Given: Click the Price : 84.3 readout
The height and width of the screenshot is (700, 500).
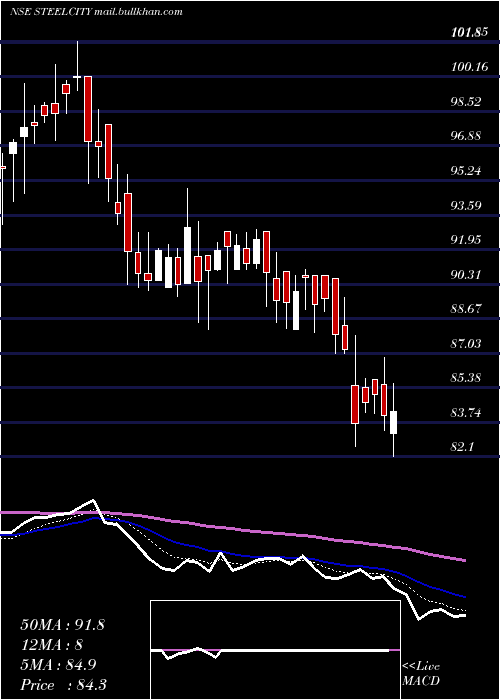Looking at the screenshot, I should (x=63, y=685).
